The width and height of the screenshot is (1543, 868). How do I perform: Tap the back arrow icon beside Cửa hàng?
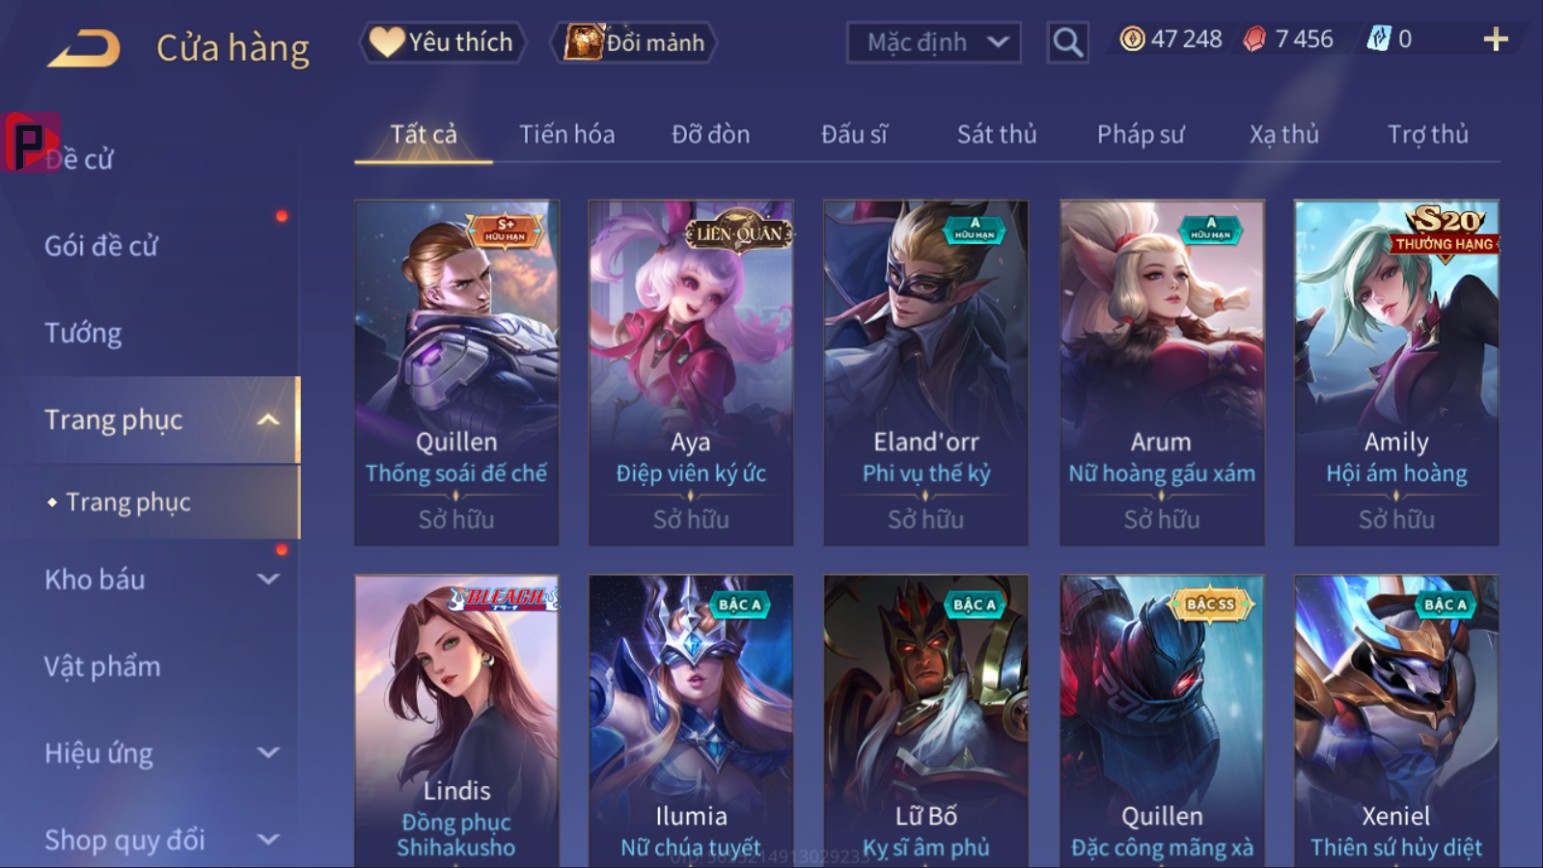(x=84, y=48)
